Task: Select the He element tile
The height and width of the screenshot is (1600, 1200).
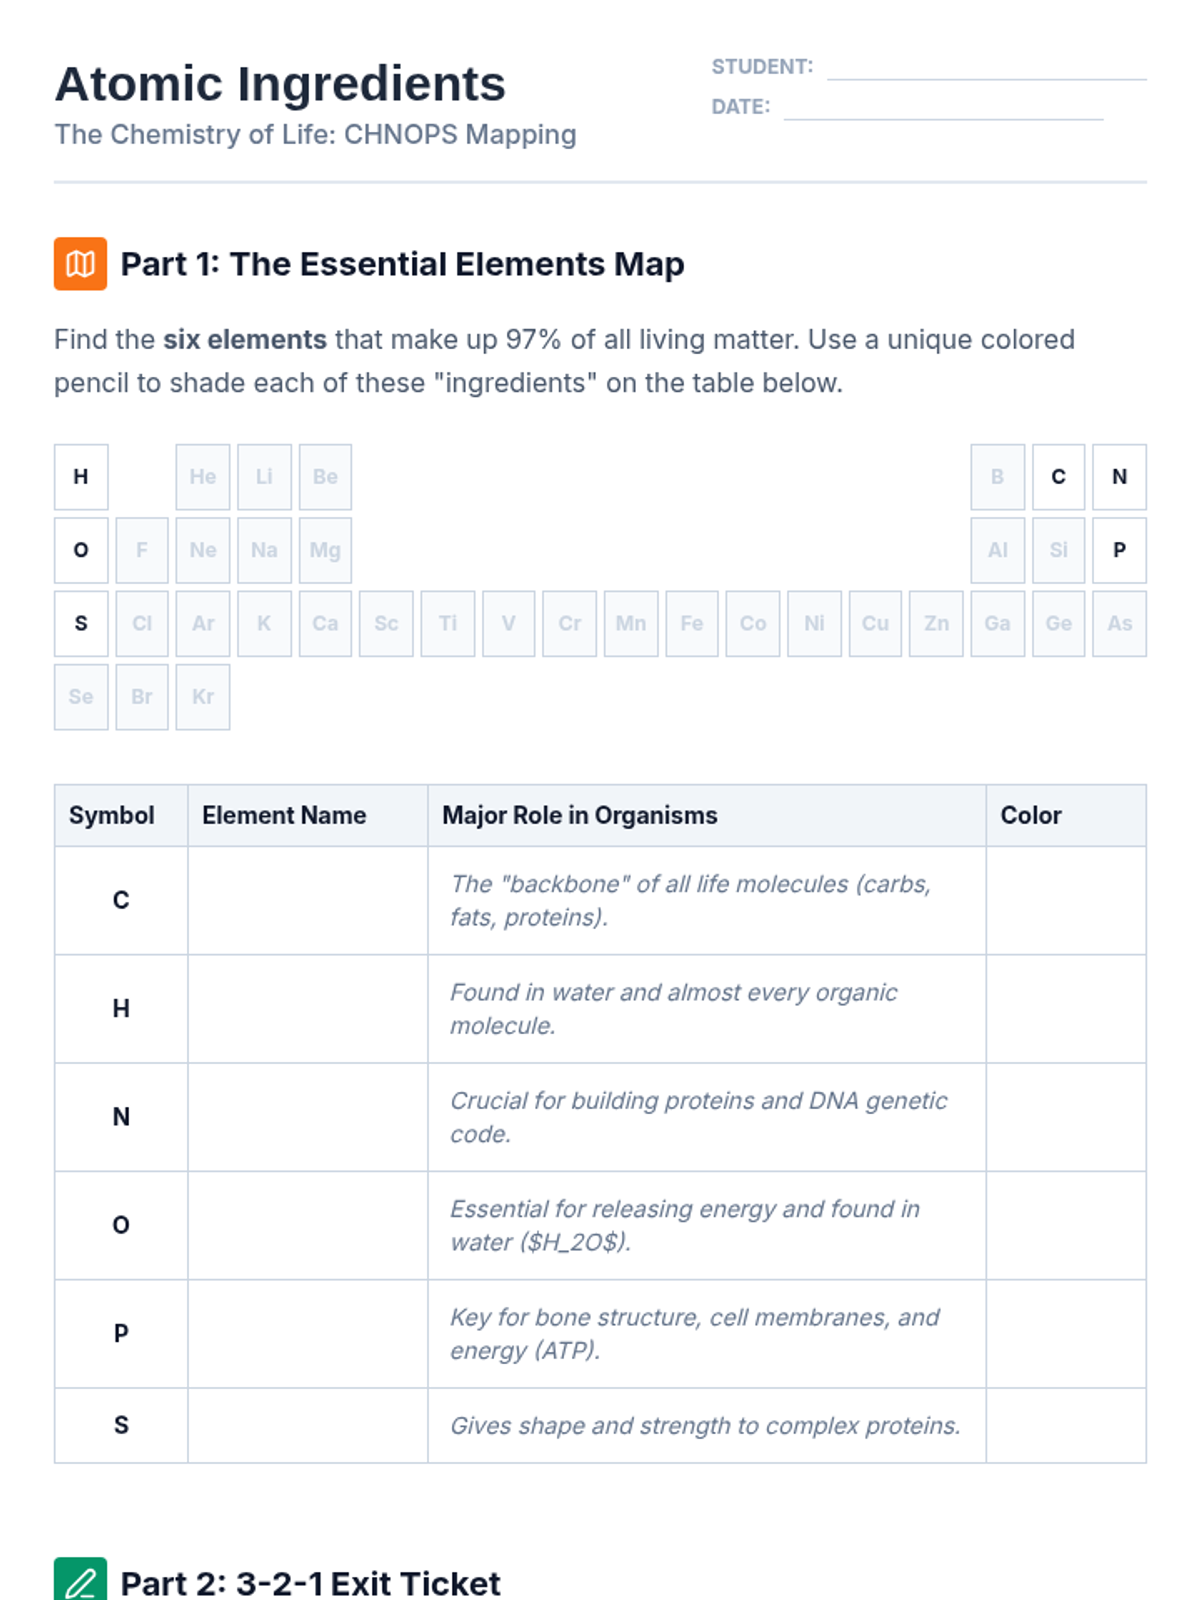Action: [203, 477]
